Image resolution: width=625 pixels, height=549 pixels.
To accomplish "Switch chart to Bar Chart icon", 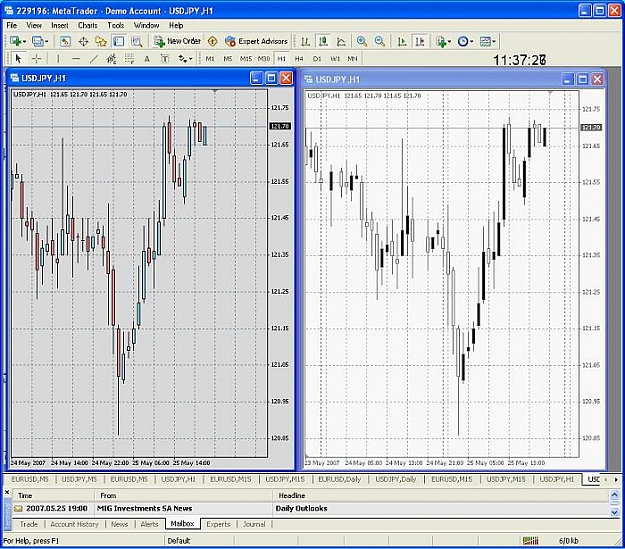I will pos(305,41).
